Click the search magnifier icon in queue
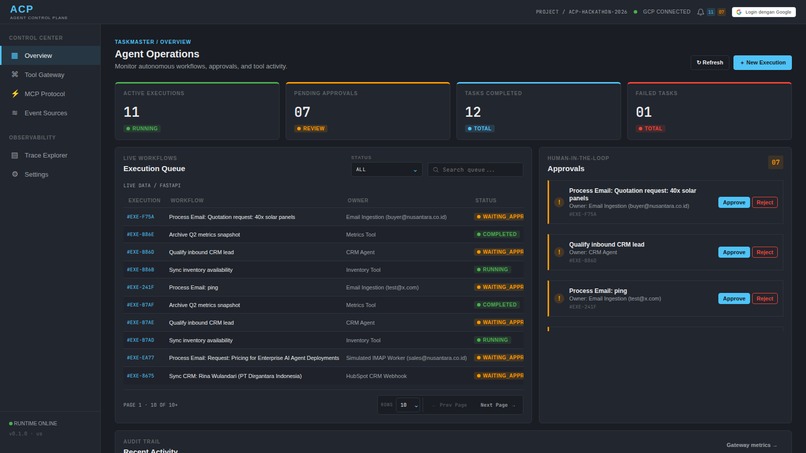The height and width of the screenshot is (453, 806). (436, 170)
